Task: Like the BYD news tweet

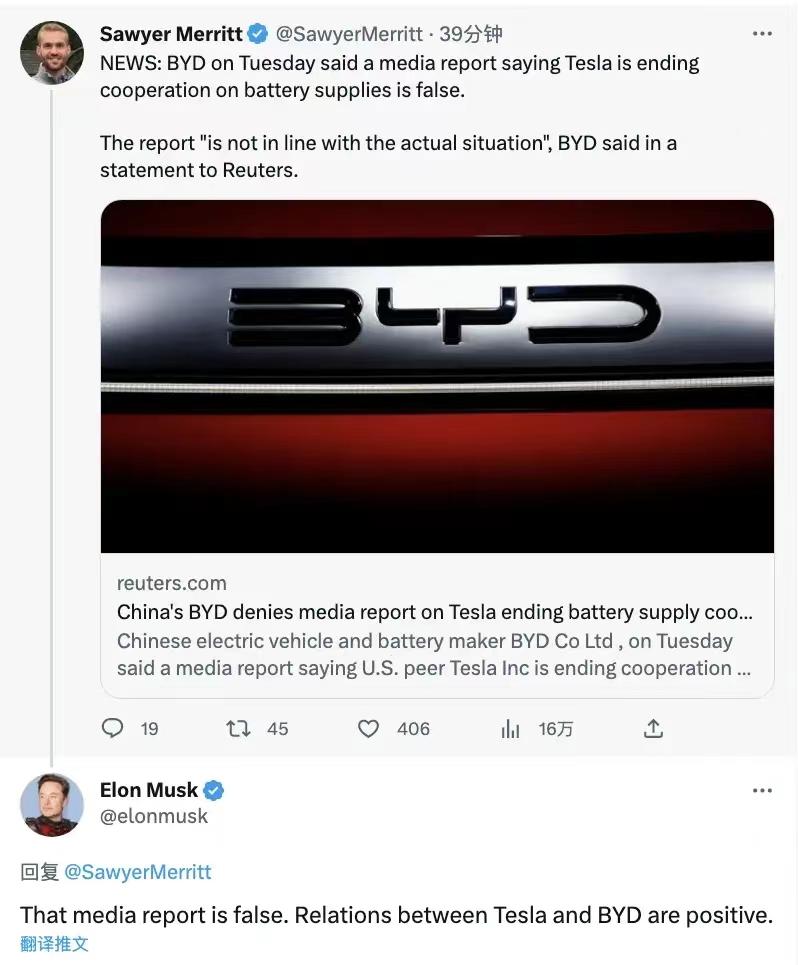Action: [x=369, y=729]
